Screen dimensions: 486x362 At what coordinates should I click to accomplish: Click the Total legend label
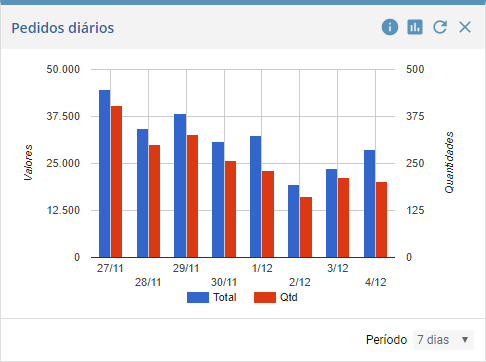[225, 297]
